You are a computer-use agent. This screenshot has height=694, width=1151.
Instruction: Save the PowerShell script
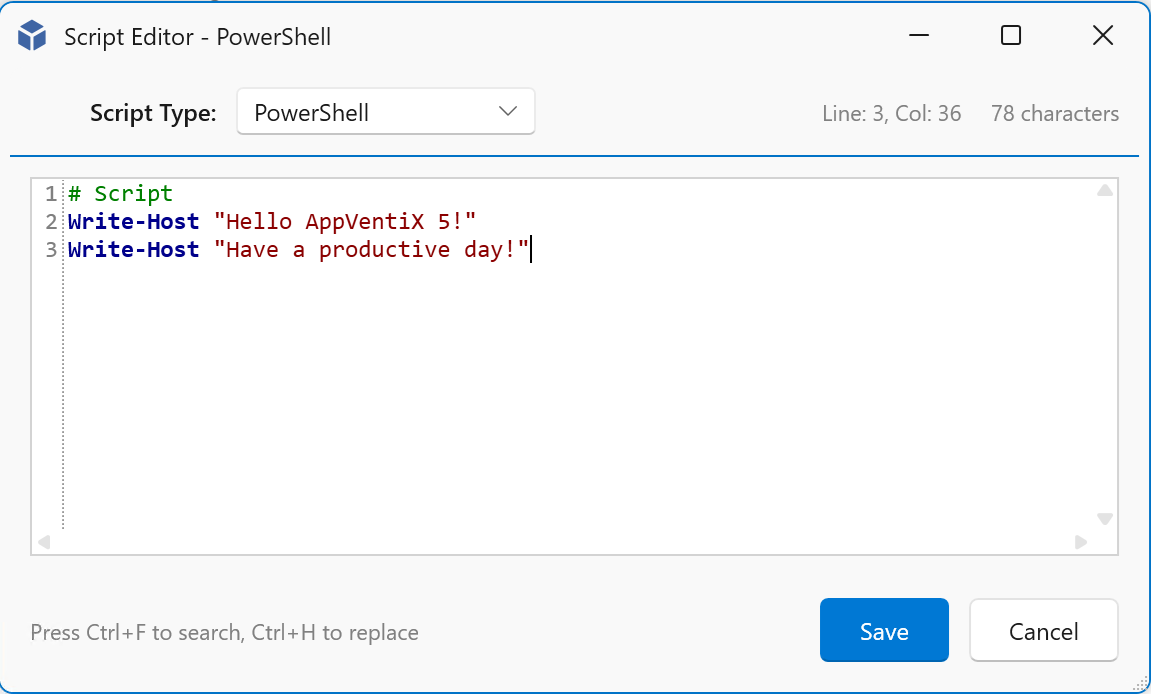[x=884, y=631]
